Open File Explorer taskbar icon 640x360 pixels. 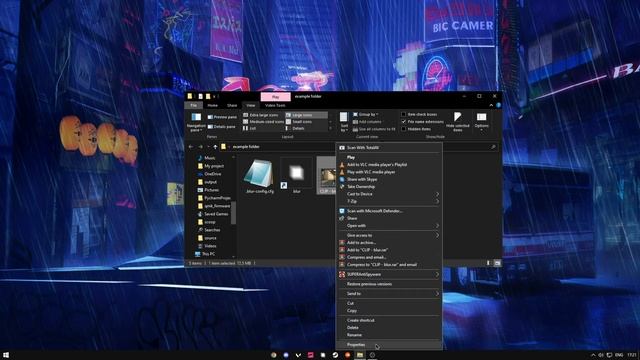pyautogui.click(x=360, y=355)
